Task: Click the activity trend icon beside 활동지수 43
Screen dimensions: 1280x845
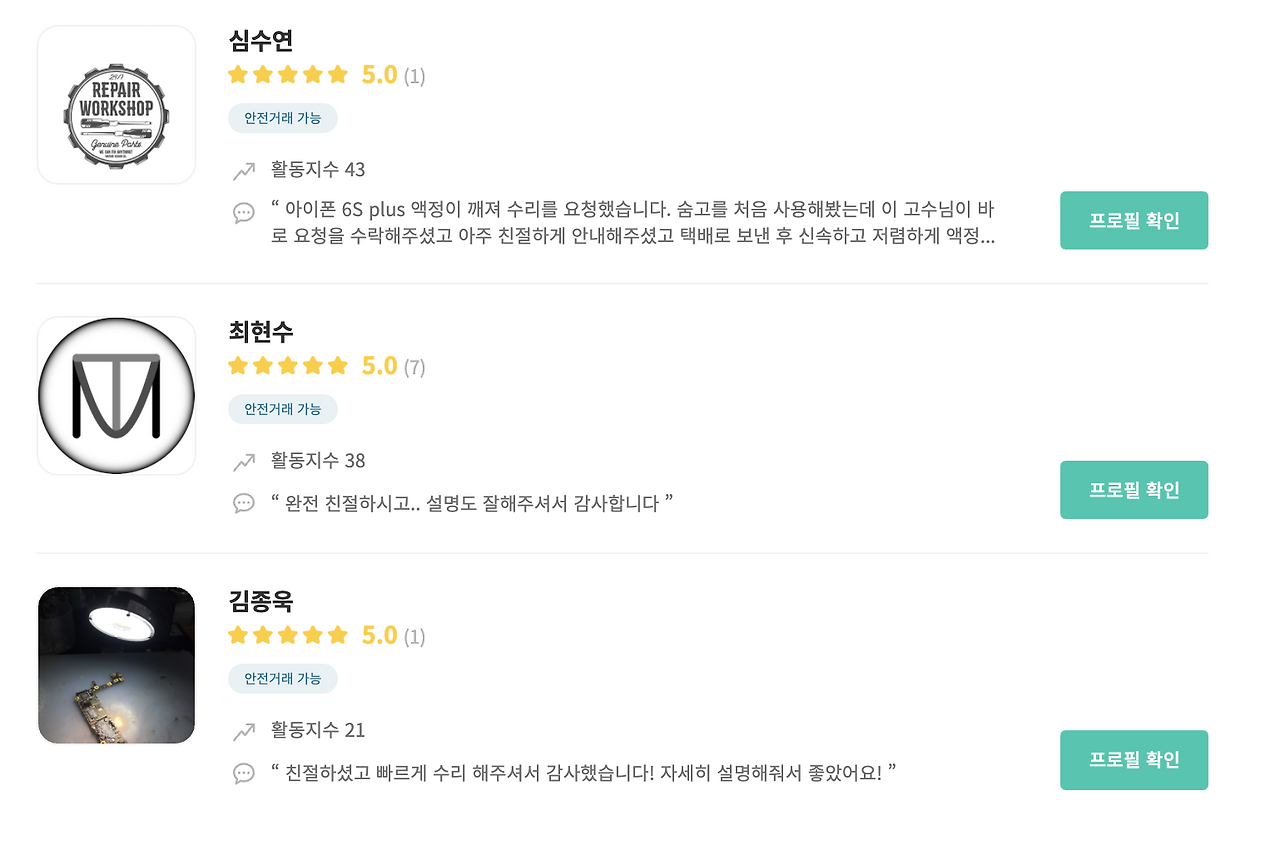Action: [x=244, y=171]
